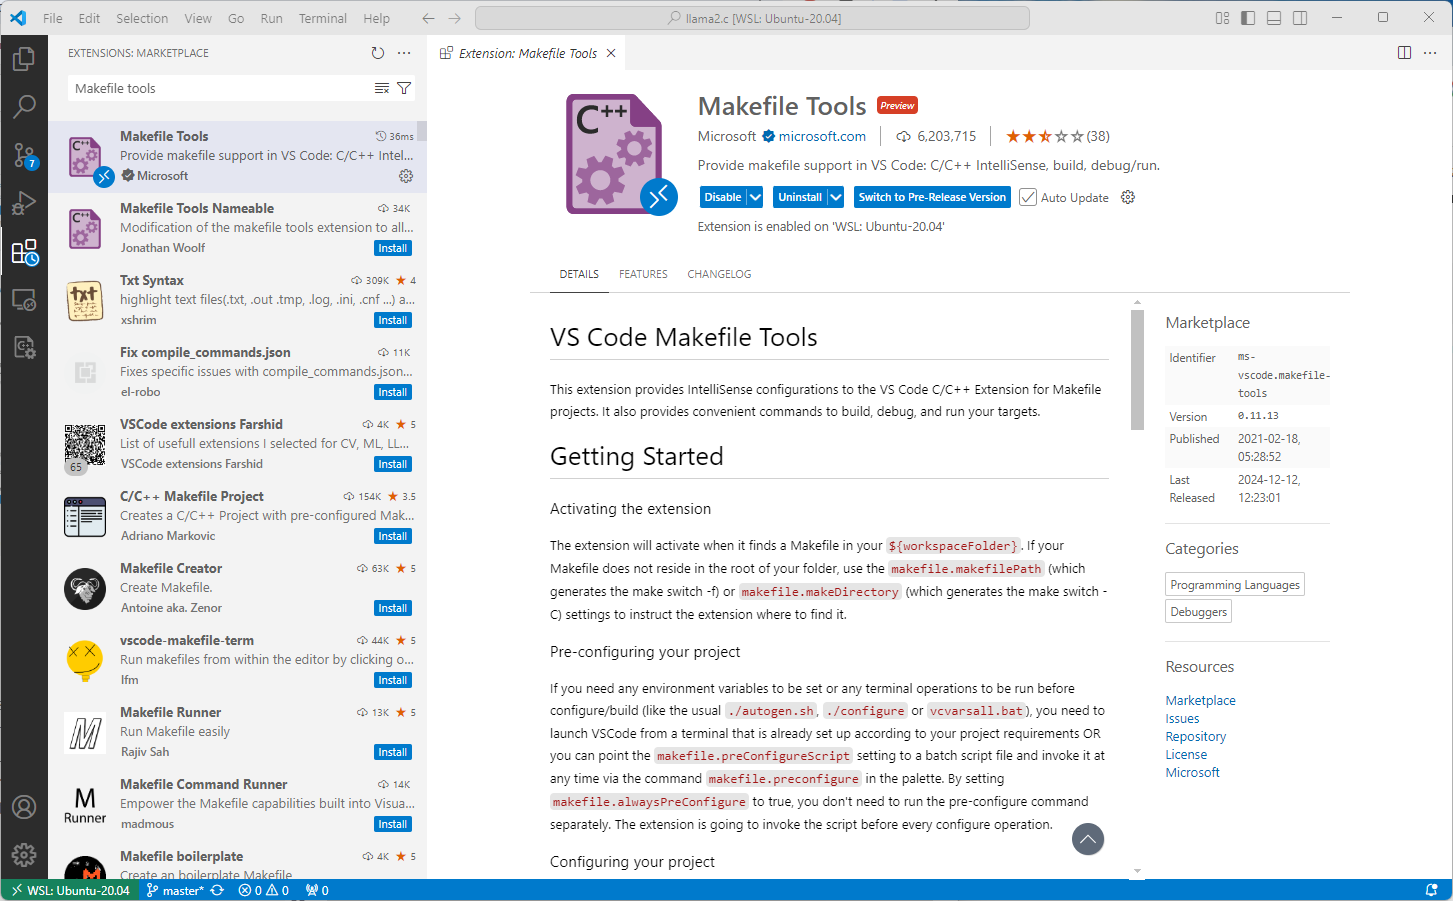Refresh the extensions marketplace list
Image resolution: width=1453 pixels, height=901 pixels.
pos(378,53)
